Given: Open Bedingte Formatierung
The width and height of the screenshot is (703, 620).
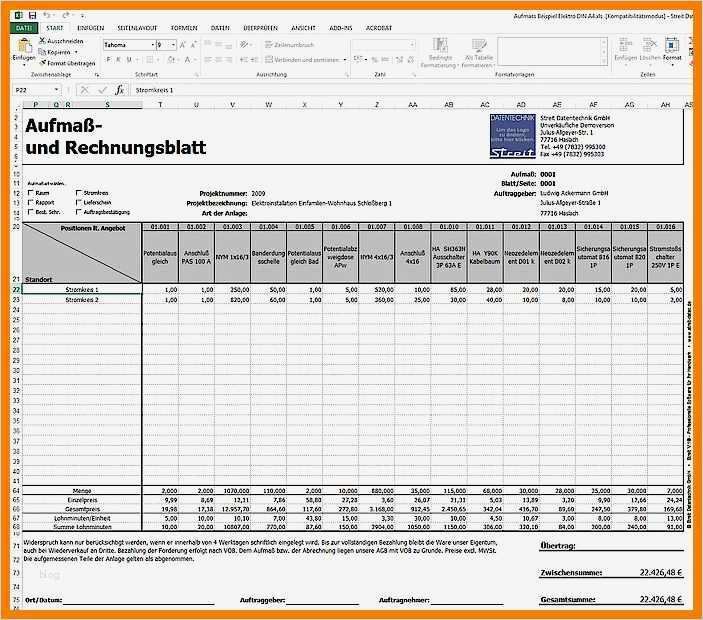Looking at the screenshot, I should pos(438,53).
